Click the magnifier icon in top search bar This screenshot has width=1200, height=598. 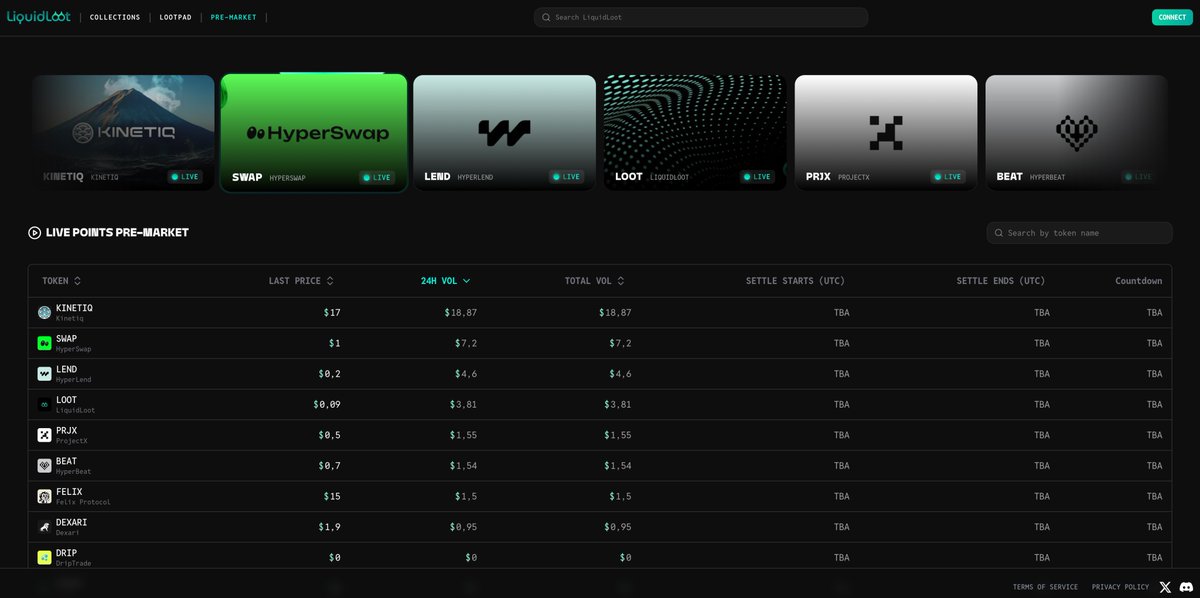(x=546, y=17)
